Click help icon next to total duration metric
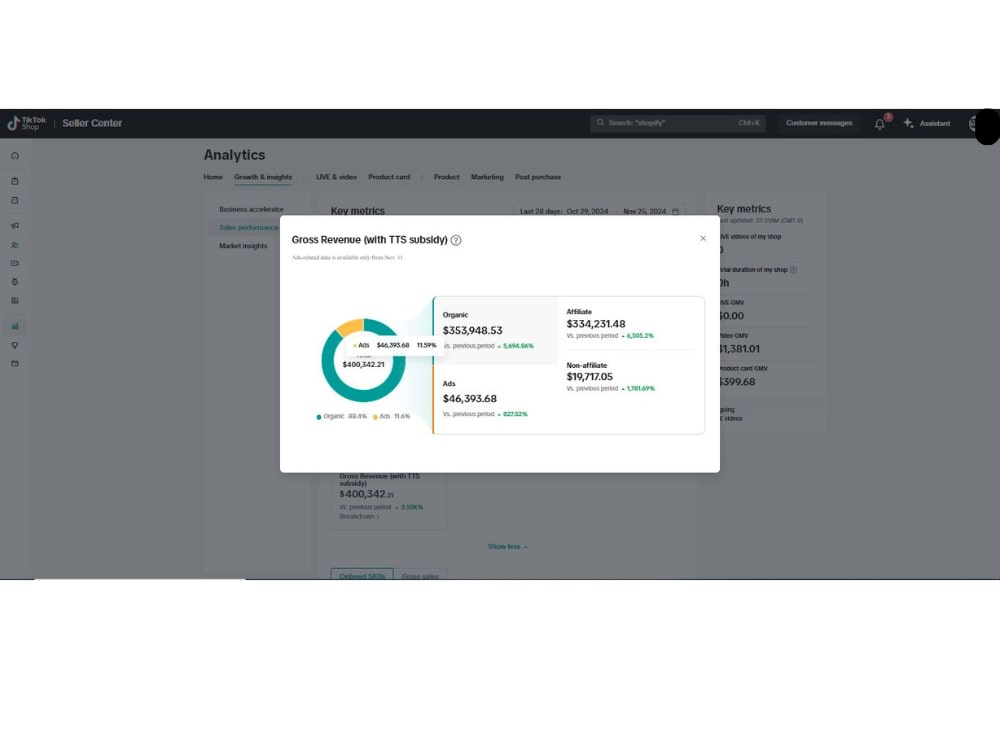The image size is (1000, 750). (793, 270)
